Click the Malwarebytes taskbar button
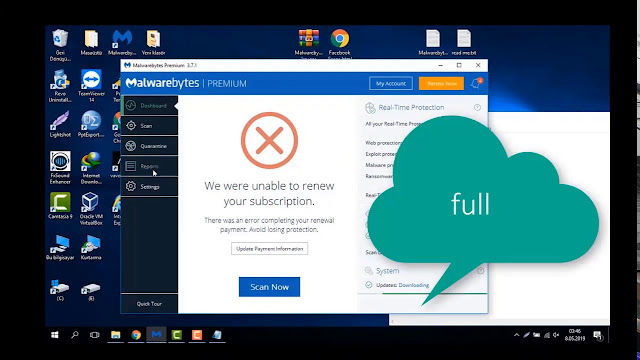The height and width of the screenshot is (360, 640). [156, 335]
